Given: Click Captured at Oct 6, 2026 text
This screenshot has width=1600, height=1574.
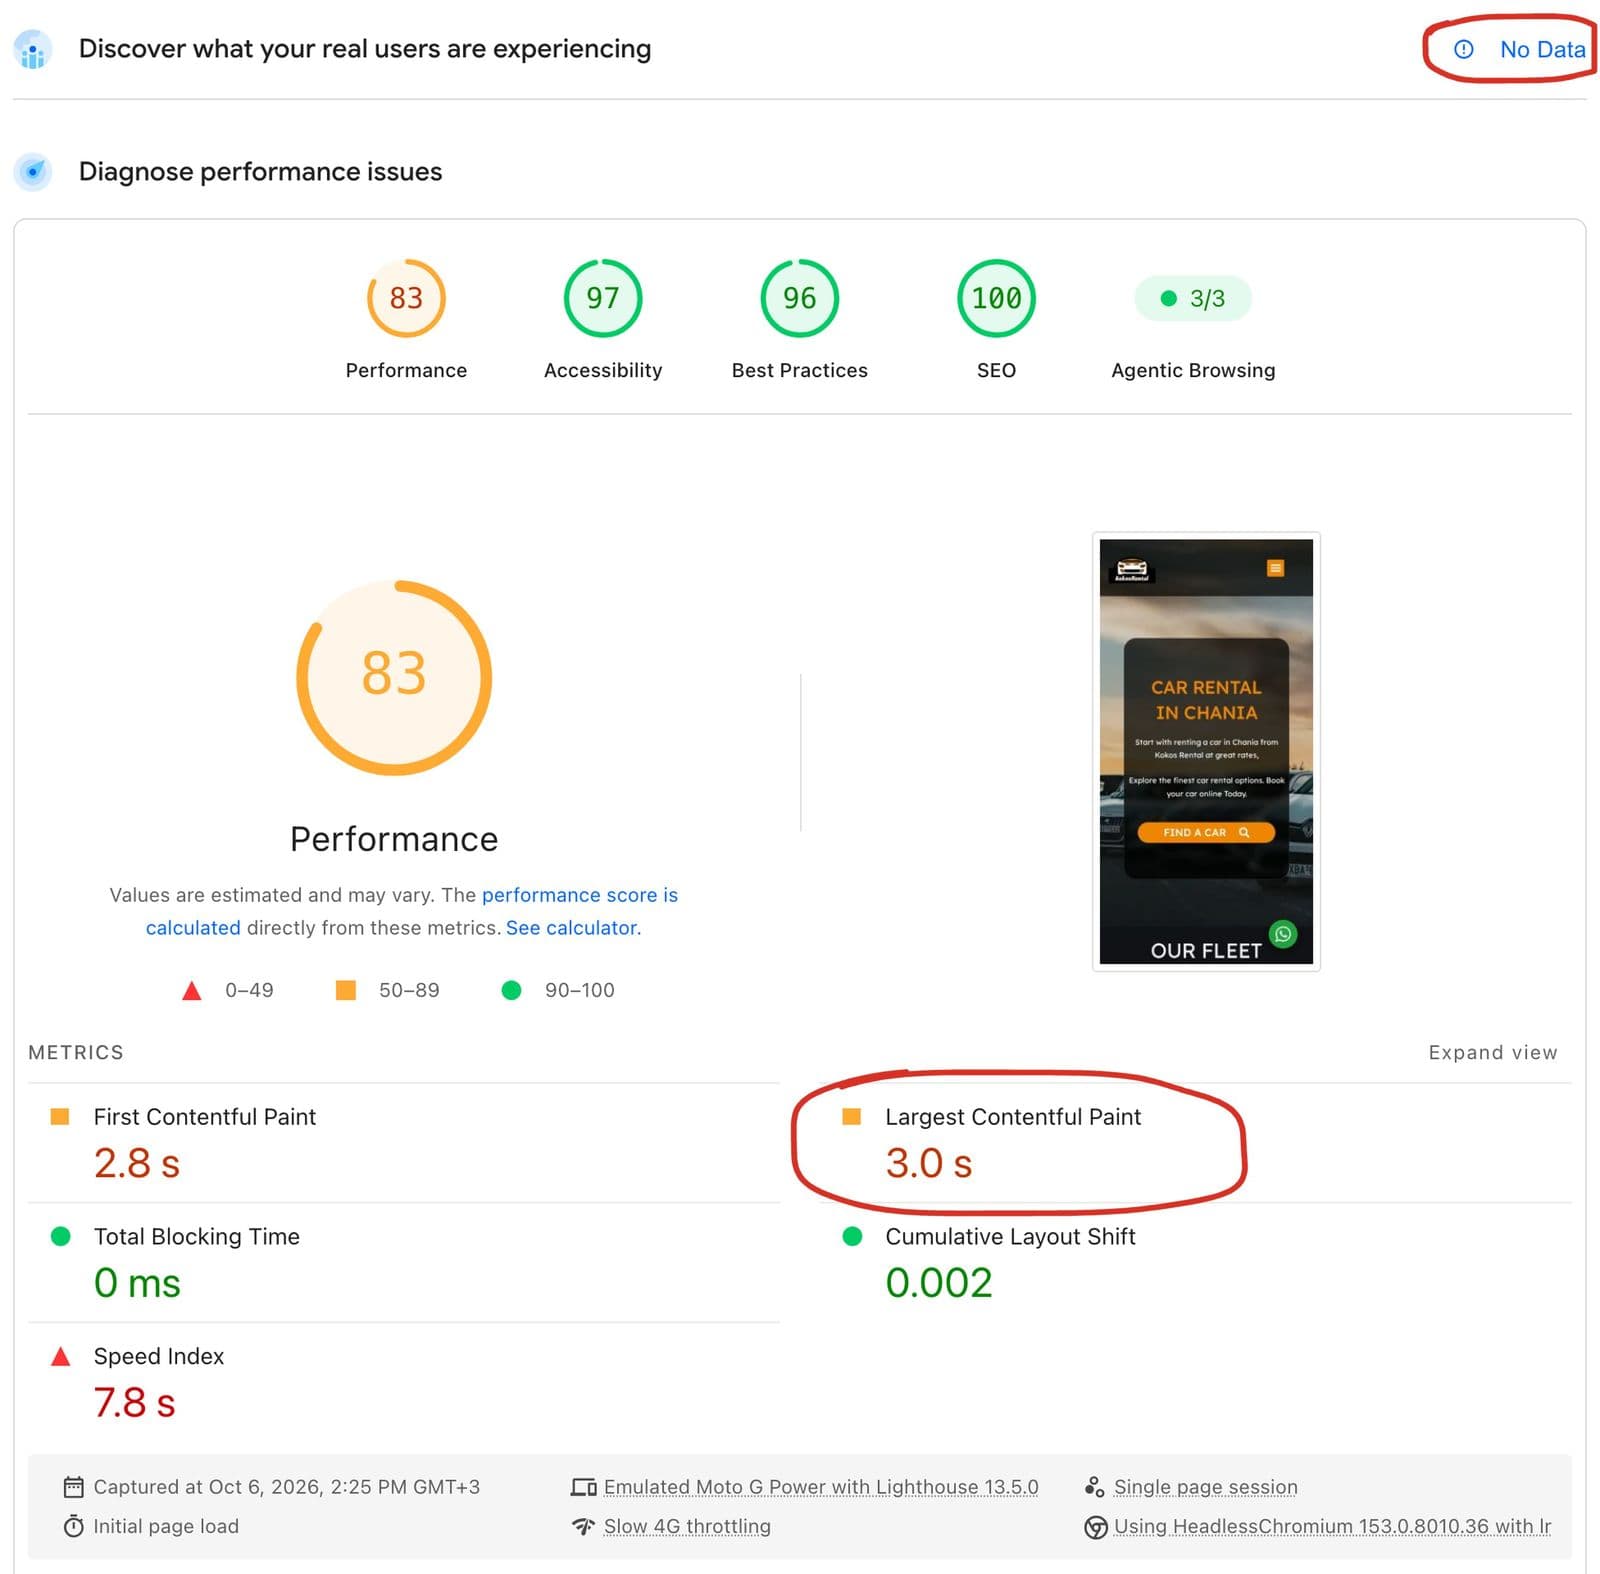Looking at the screenshot, I should point(286,1487).
